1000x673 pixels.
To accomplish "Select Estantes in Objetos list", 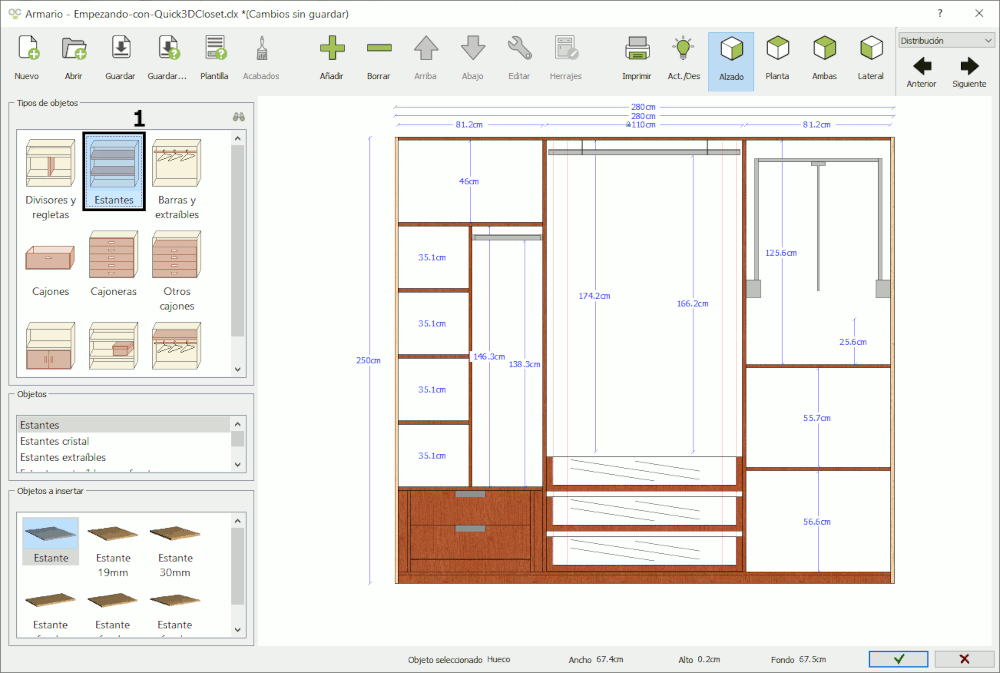I will [x=123, y=425].
